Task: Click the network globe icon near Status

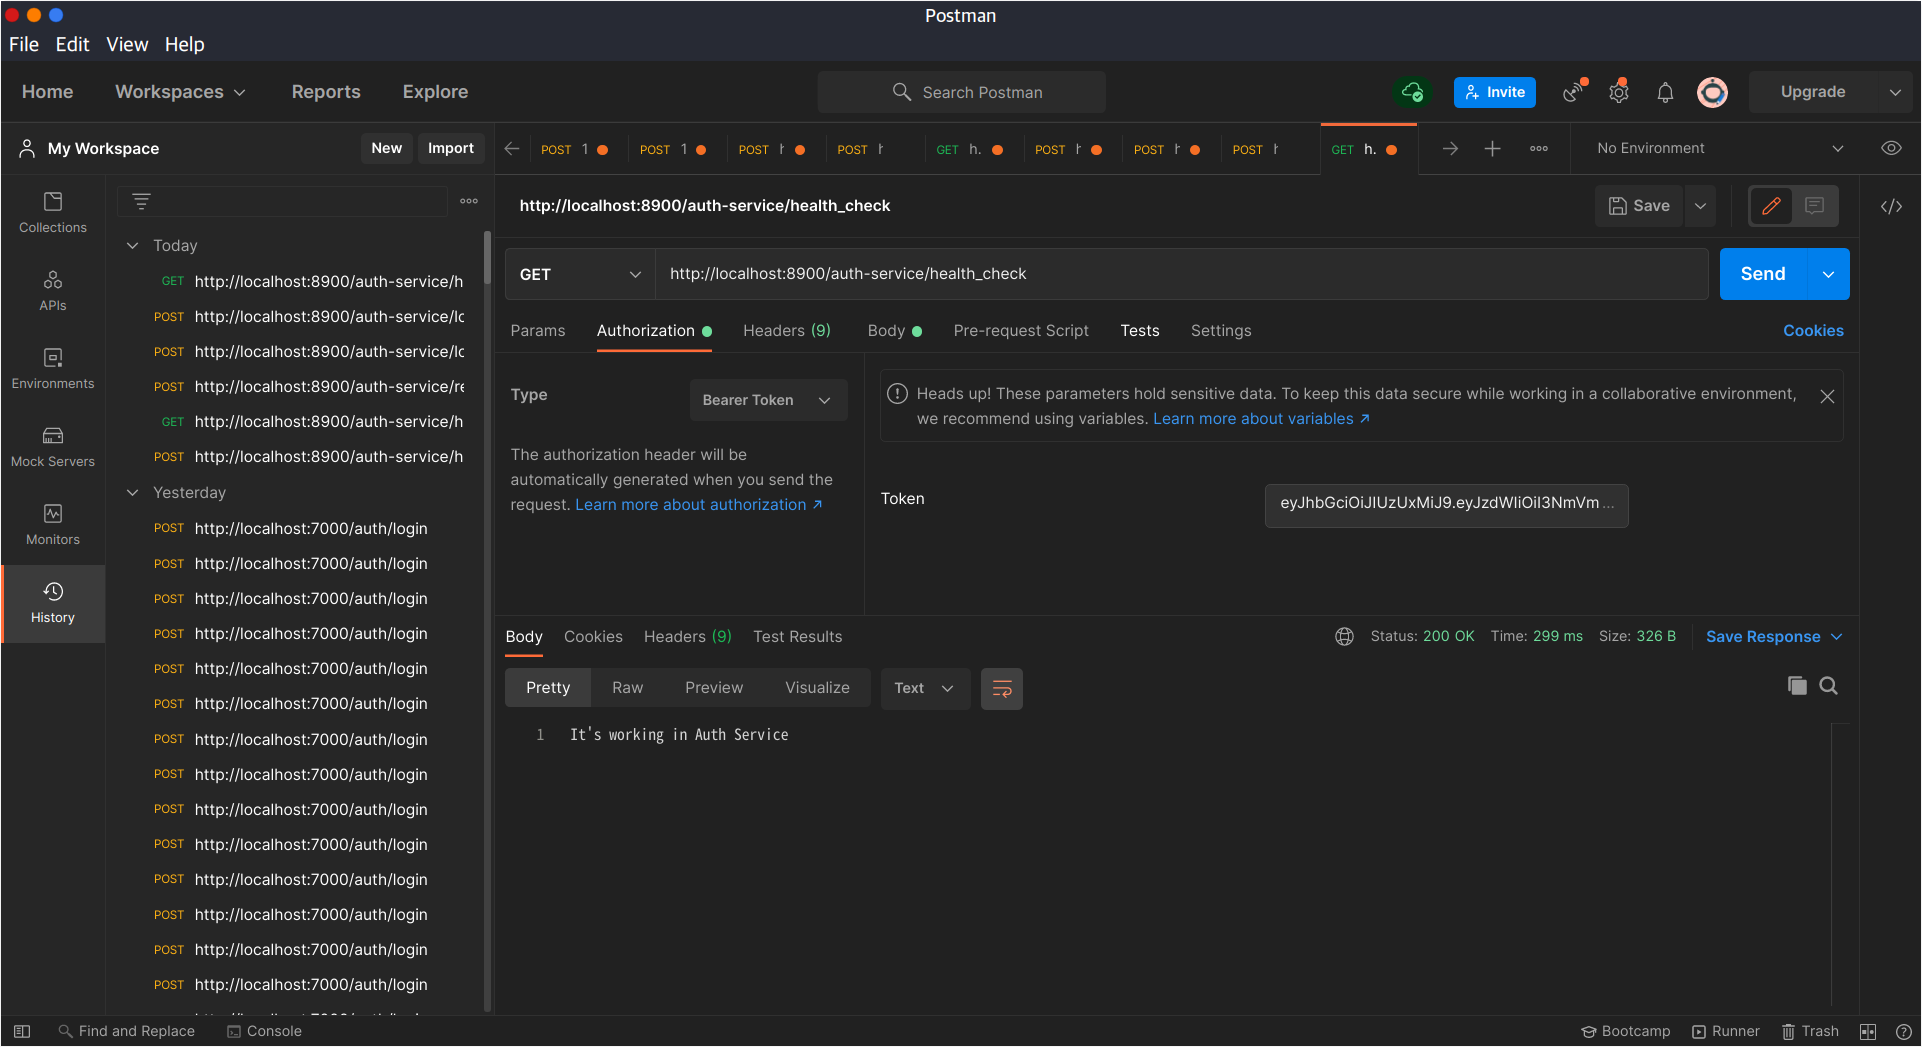Action: click(x=1344, y=637)
